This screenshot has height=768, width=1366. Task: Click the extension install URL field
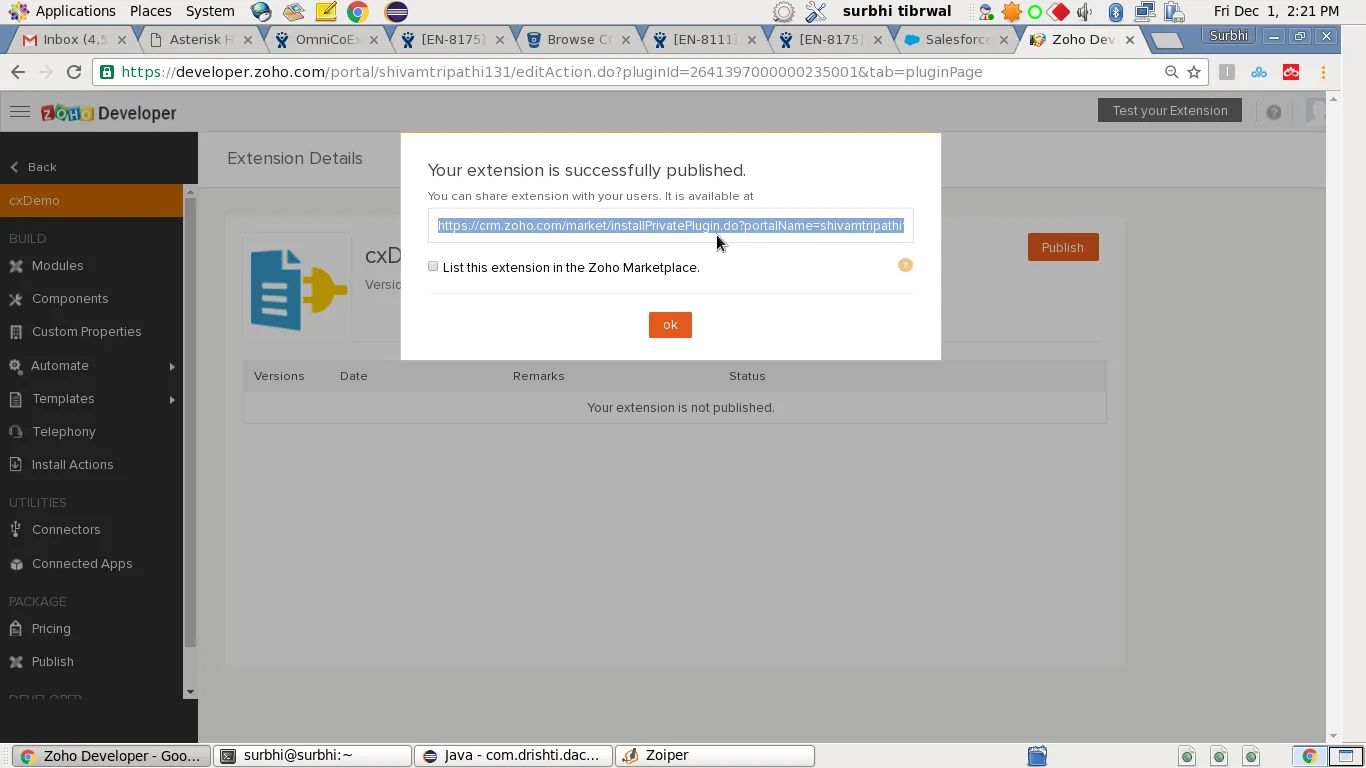[x=671, y=226]
